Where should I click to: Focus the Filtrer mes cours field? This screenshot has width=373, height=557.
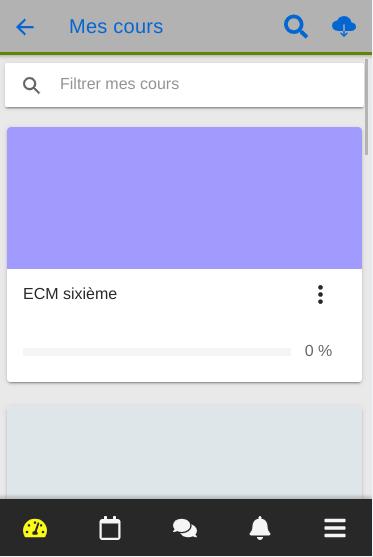[x=185, y=85]
